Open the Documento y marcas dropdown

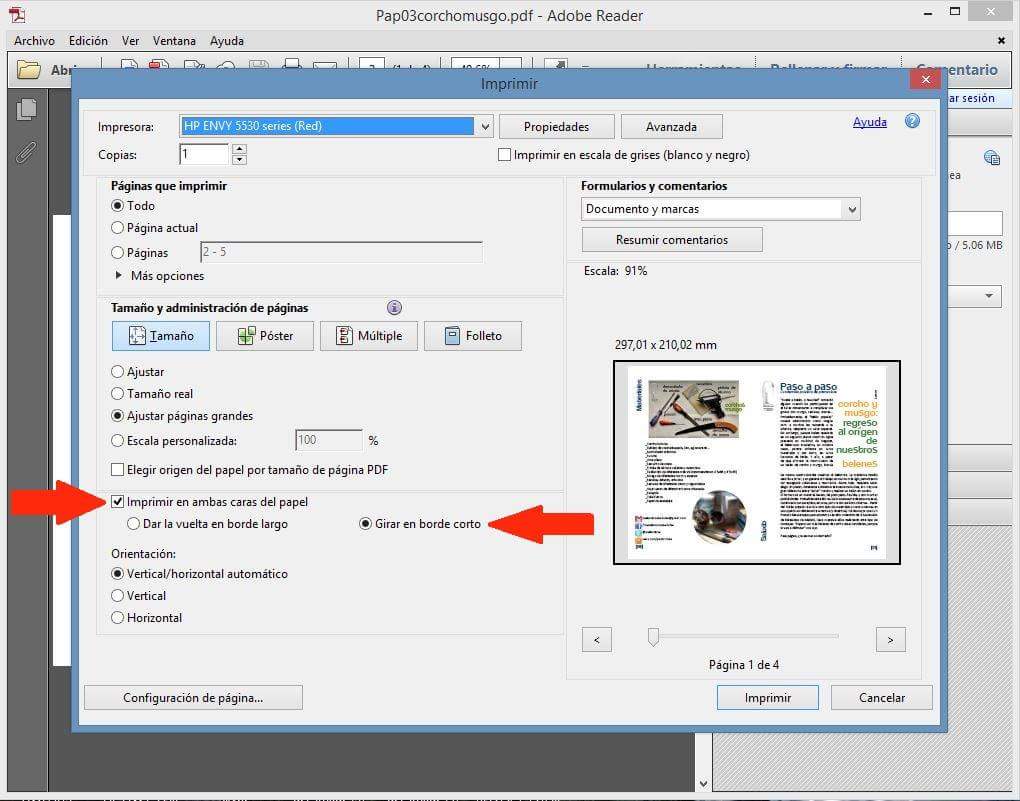(851, 209)
